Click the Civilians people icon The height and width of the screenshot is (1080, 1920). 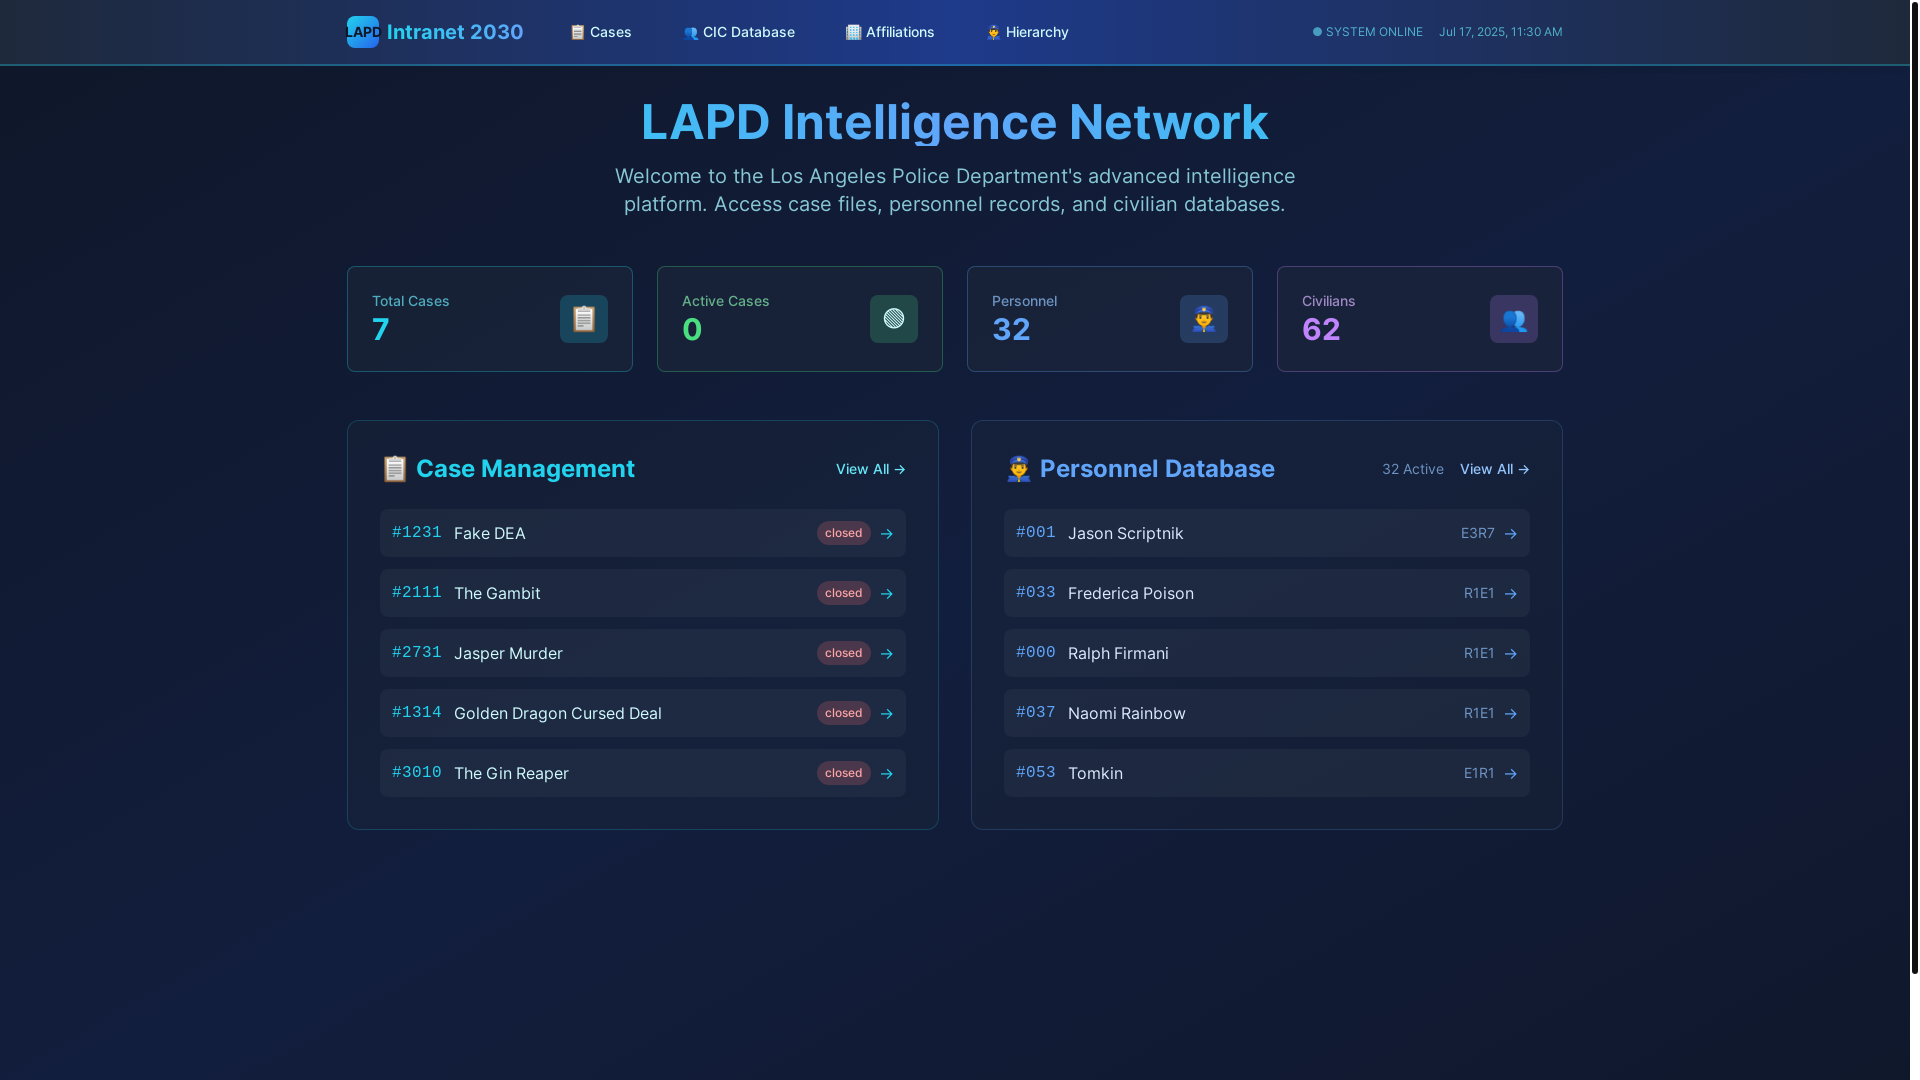pos(1514,319)
